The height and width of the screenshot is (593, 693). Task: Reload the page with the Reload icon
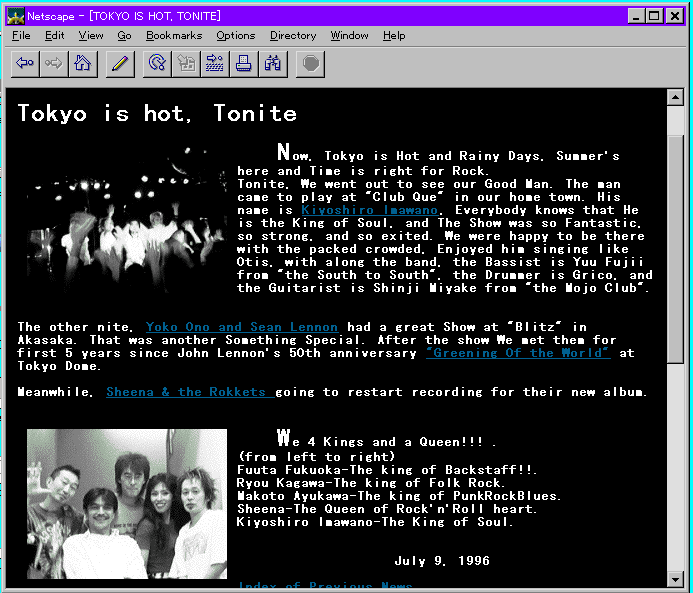click(x=157, y=64)
